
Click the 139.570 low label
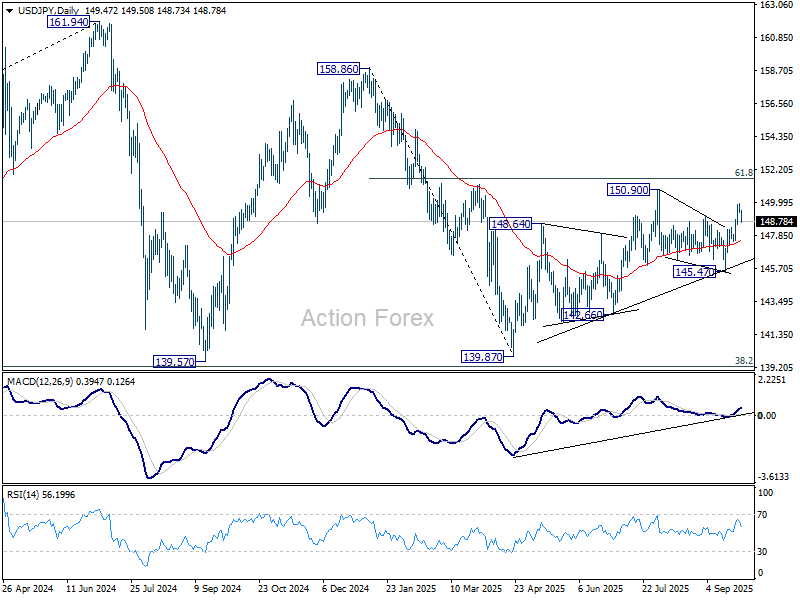174,362
